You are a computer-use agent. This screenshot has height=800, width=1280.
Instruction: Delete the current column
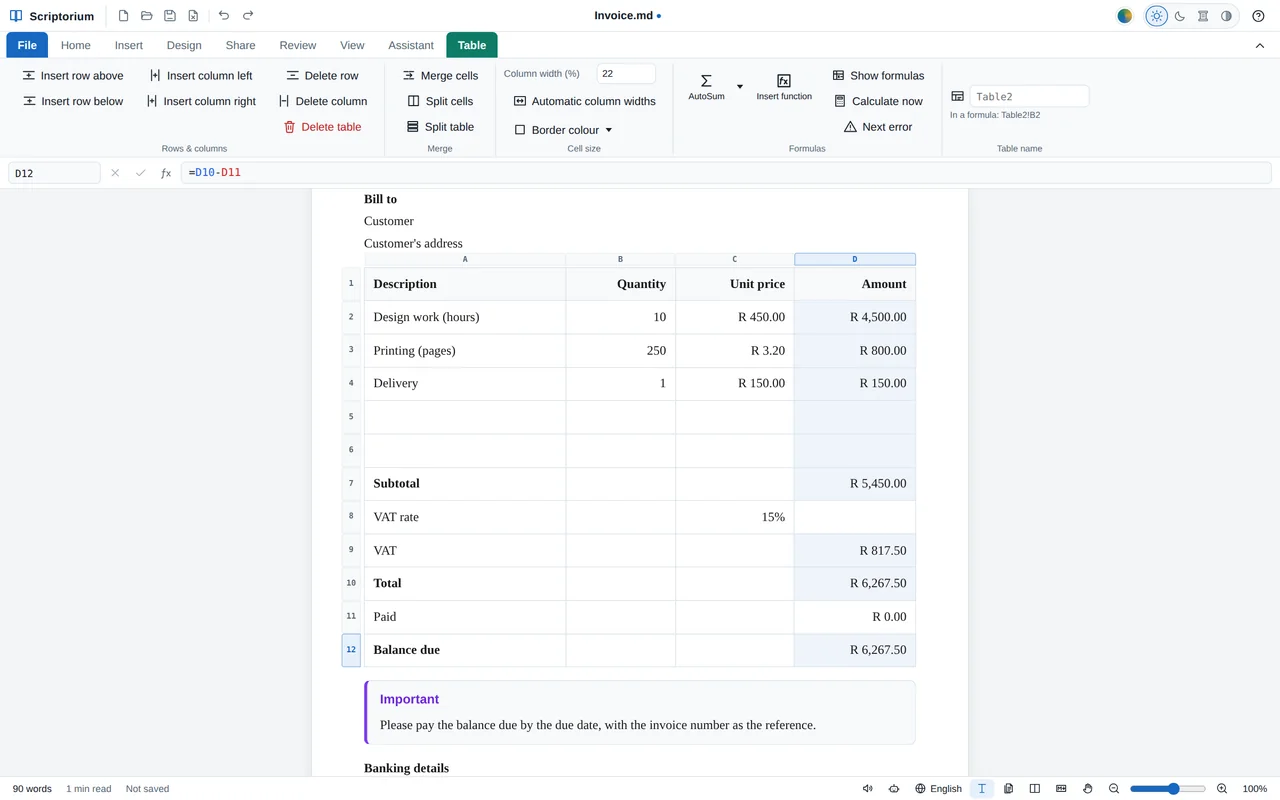323,101
